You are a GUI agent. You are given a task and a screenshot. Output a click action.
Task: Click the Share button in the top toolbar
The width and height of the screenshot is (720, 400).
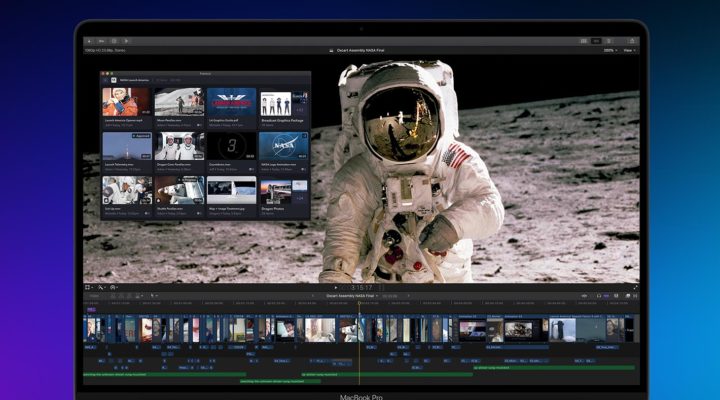click(x=632, y=41)
